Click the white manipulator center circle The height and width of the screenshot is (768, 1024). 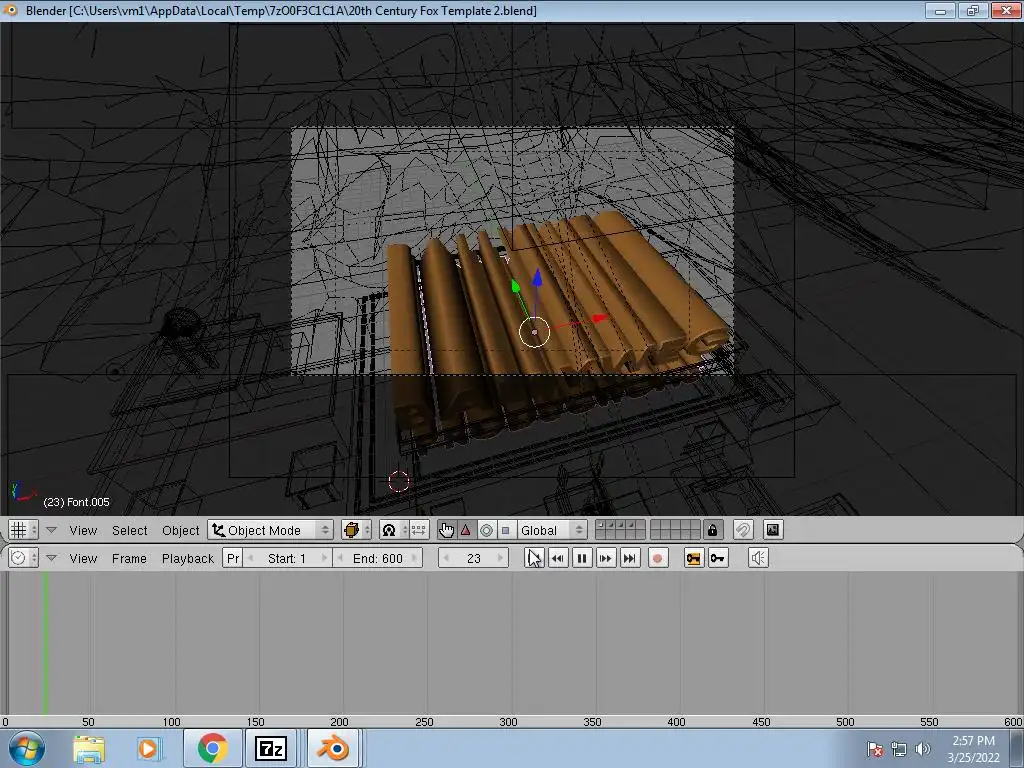coord(534,332)
